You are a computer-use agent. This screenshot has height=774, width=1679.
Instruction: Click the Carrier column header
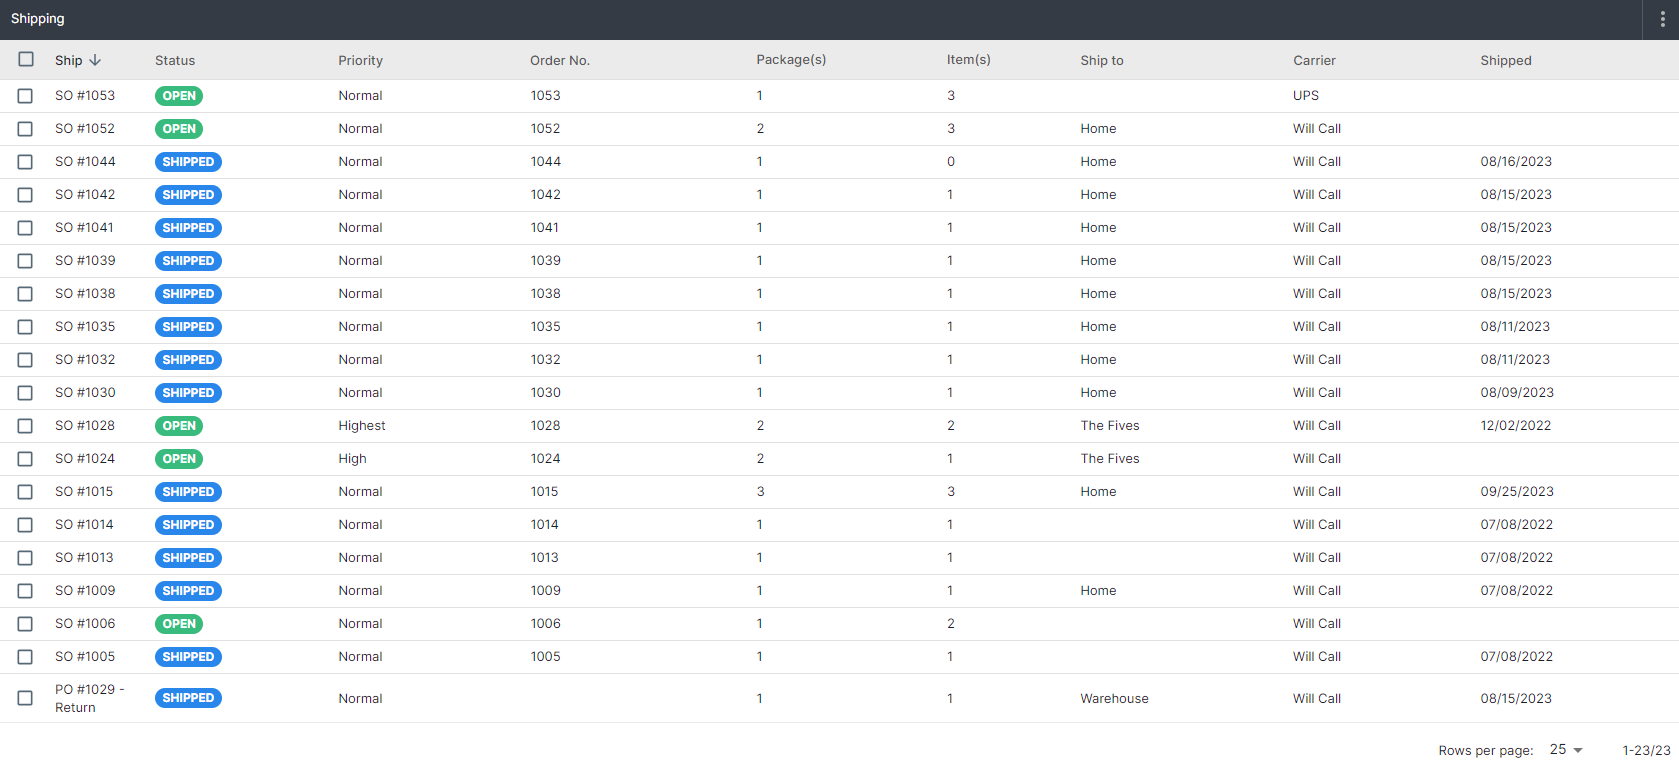coord(1314,60)
